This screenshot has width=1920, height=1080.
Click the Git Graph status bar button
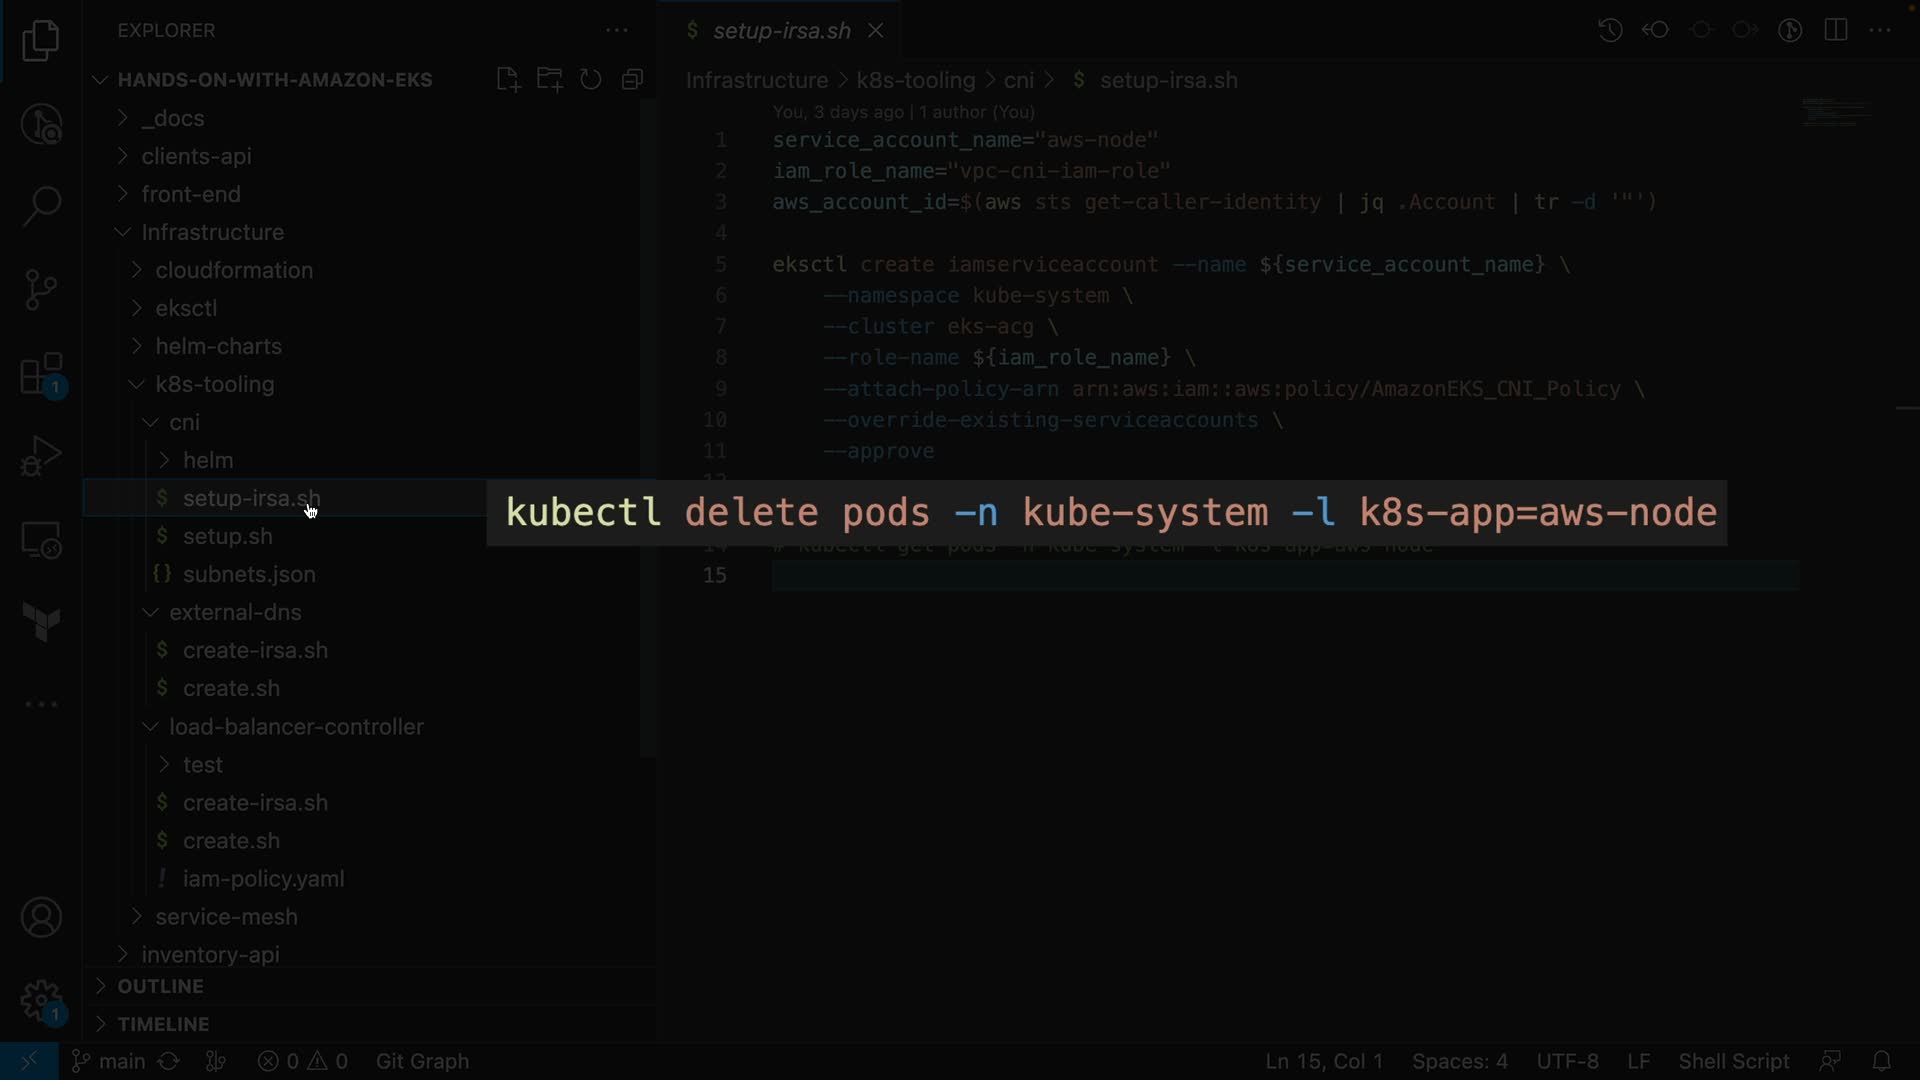[x=422, y=1061]
